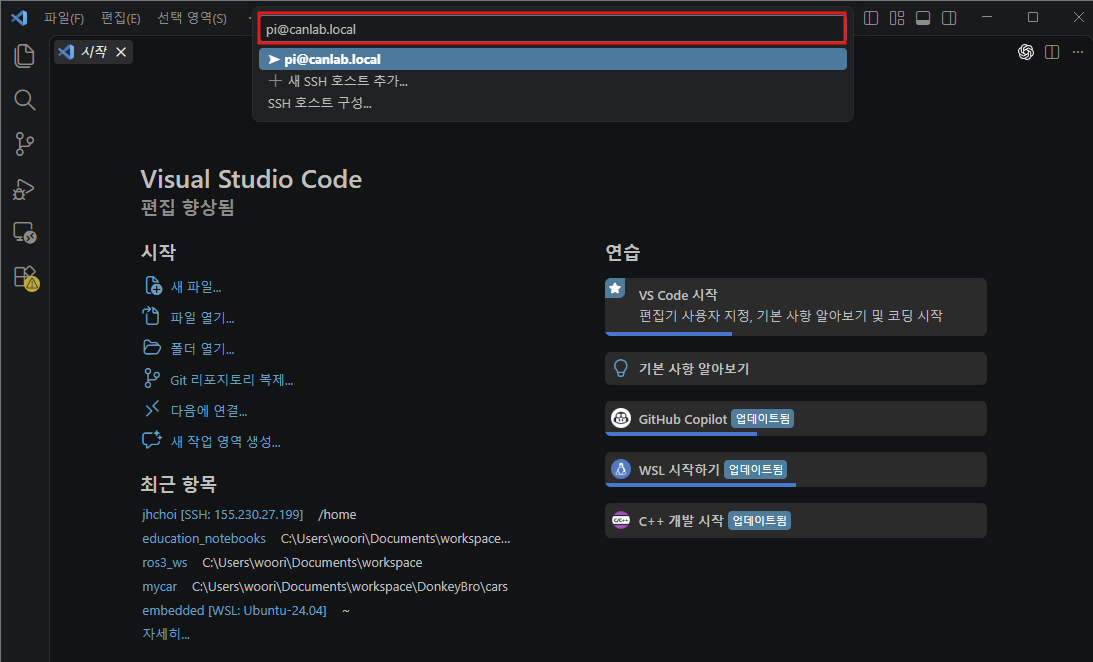The width and height of the screenshot is (1093, 662).
Task: Click the star icon on VS Code 시작 card
Action: 615,288
